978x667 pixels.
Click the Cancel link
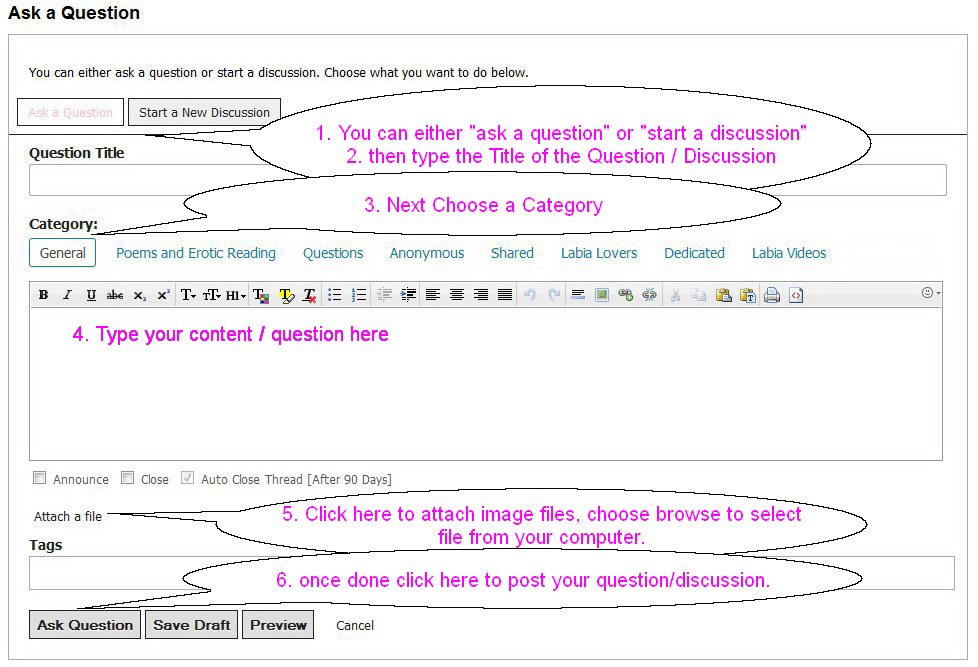coord(355,625)
